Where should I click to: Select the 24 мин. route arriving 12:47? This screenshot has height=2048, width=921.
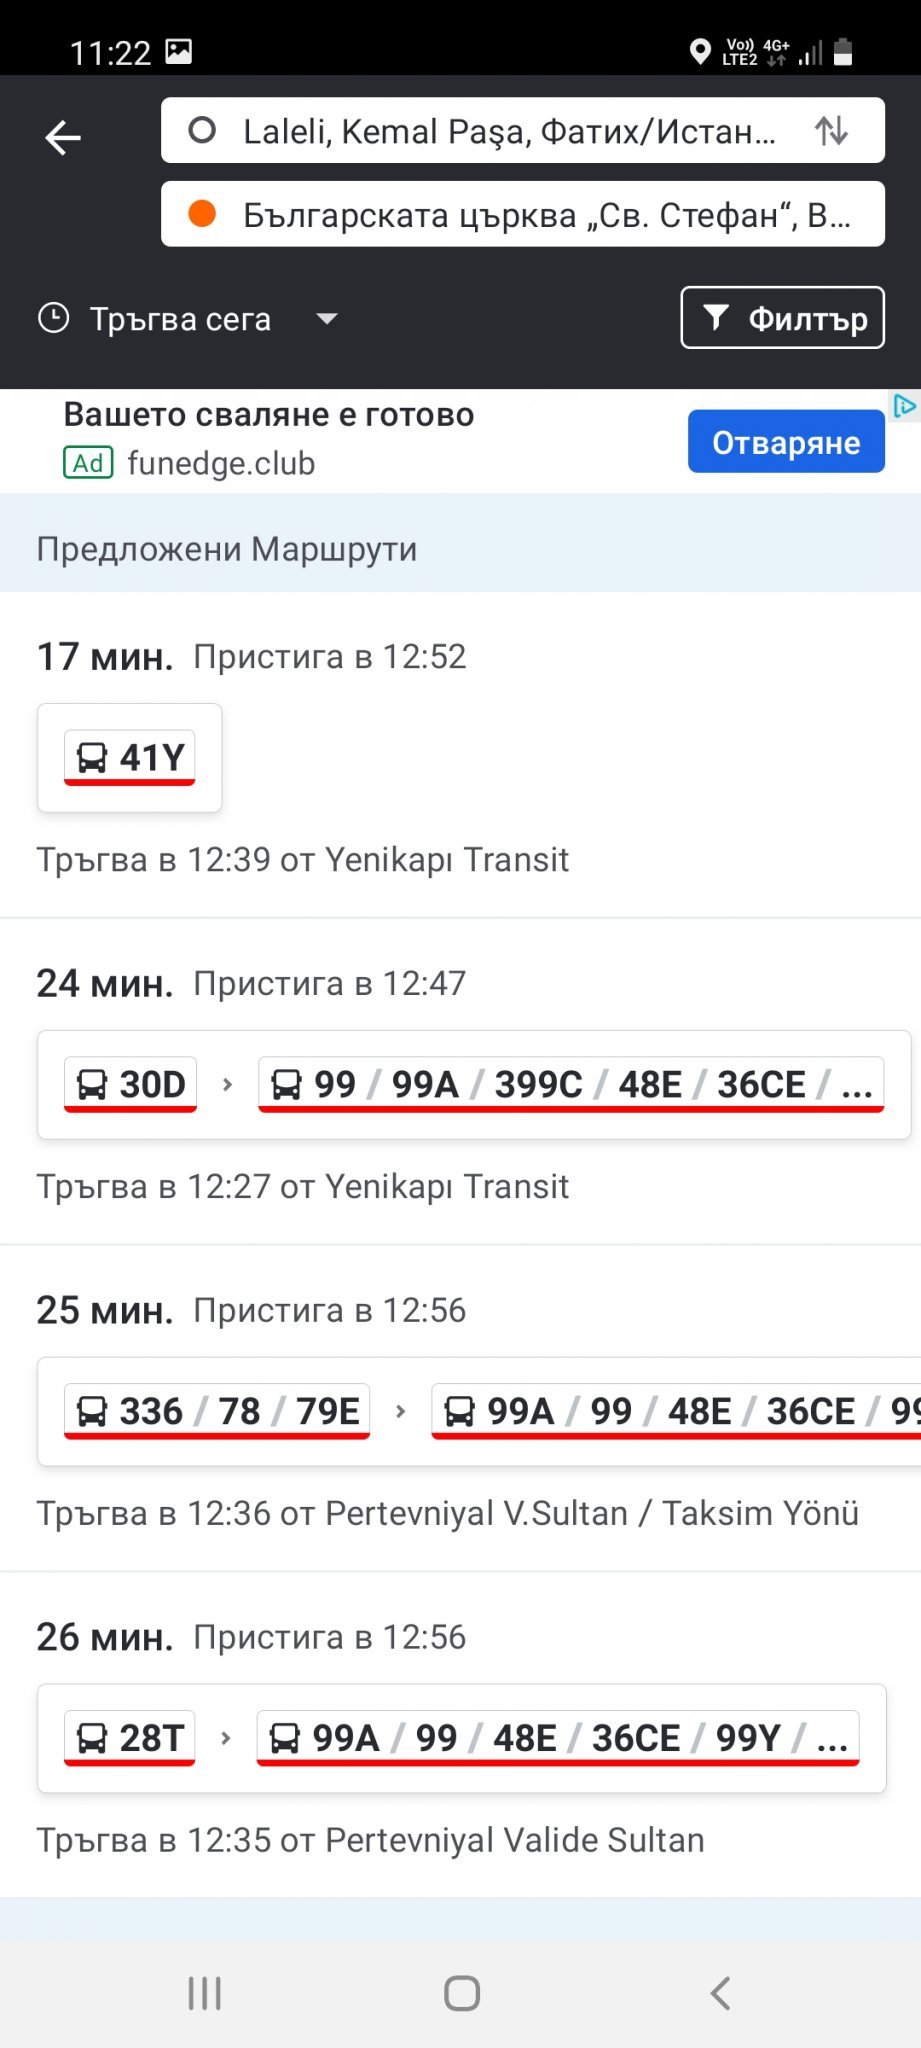click(460, 984)
